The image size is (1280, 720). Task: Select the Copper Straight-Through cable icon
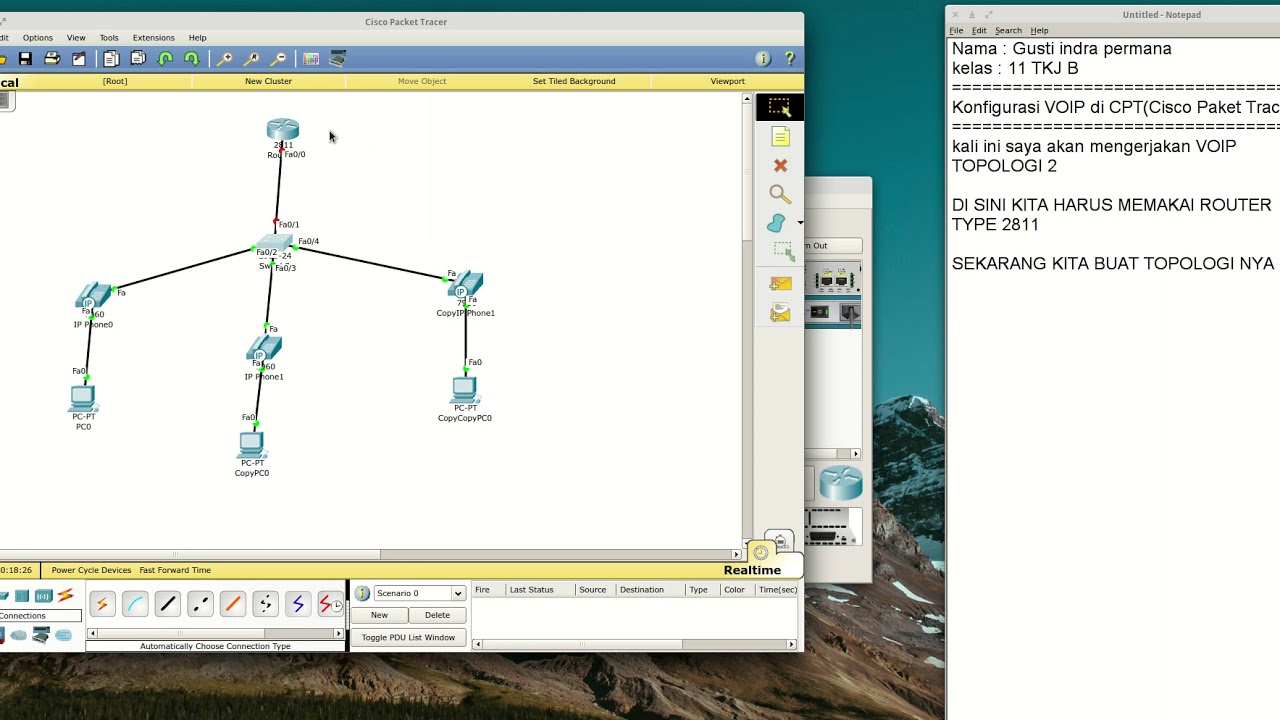(167, 604)
